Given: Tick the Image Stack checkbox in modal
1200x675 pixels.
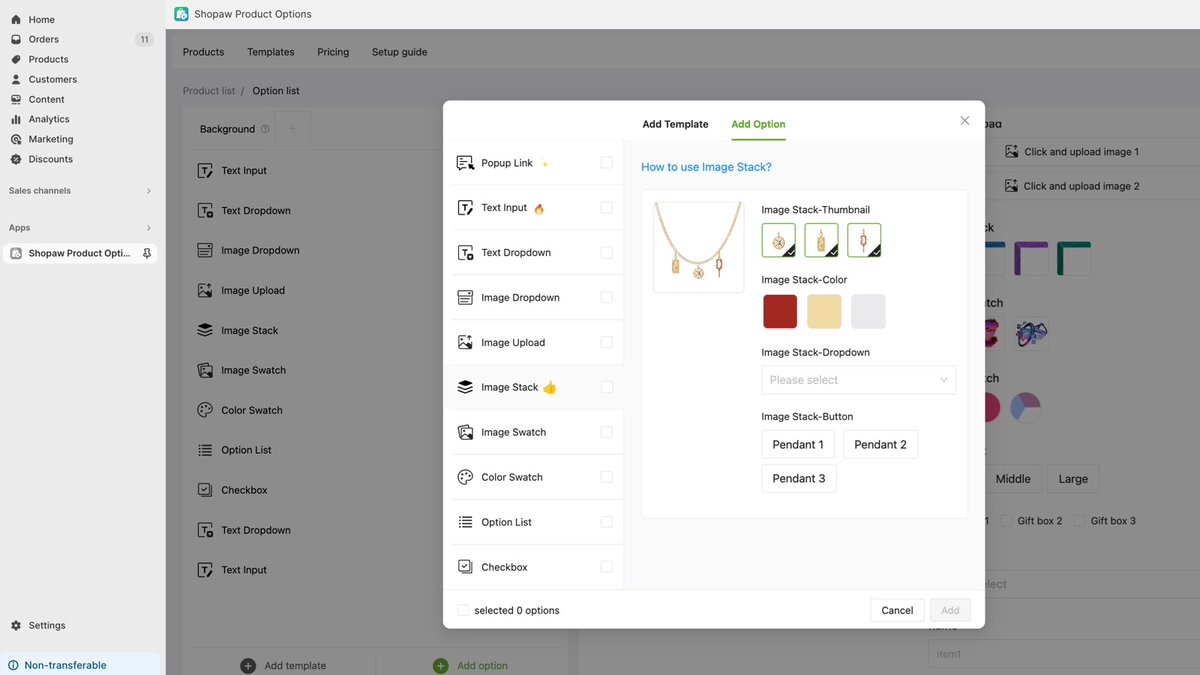Looking at the screenshot, I should [606, 387].
